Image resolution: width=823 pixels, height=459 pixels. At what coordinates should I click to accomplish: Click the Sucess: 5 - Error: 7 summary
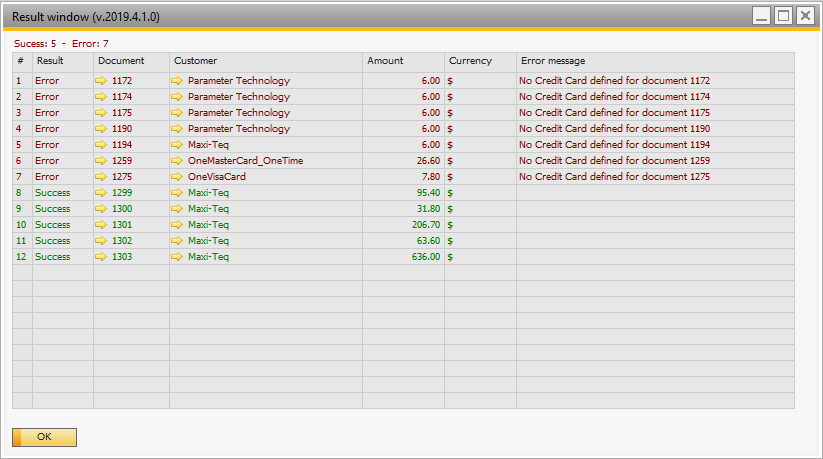pos(61,44)
